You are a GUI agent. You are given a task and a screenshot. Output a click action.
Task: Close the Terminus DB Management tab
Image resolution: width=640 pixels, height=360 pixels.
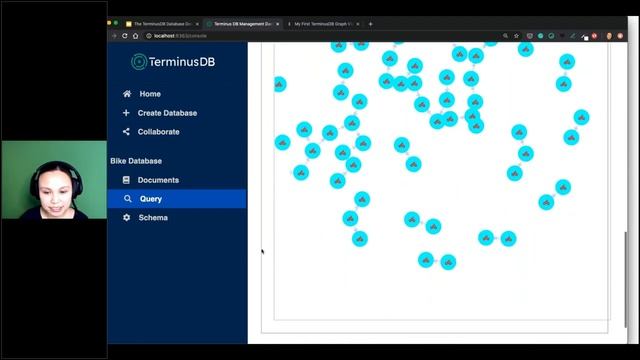click(278, 24)
